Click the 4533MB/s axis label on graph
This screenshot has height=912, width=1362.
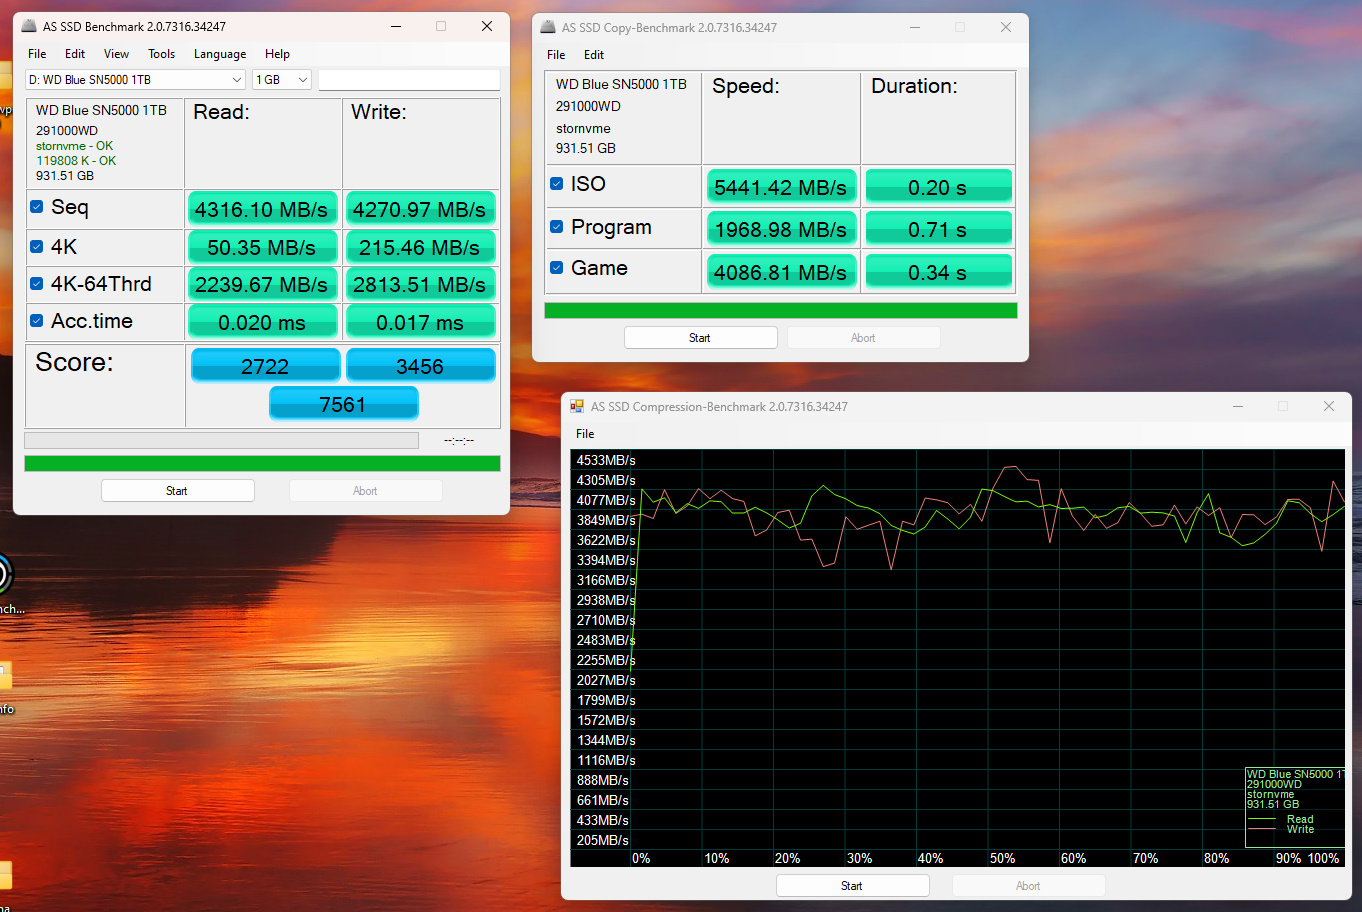[x=606, y=460]
